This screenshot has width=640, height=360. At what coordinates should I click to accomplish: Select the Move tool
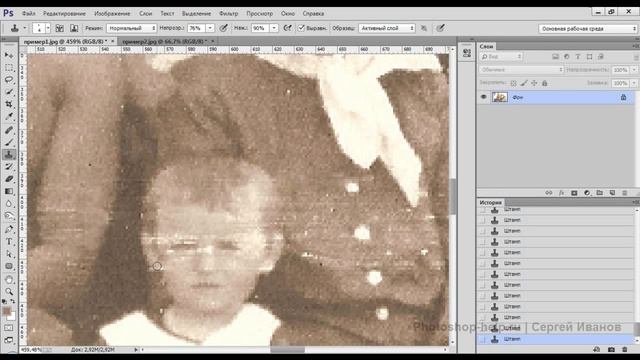tap(9, 55)
